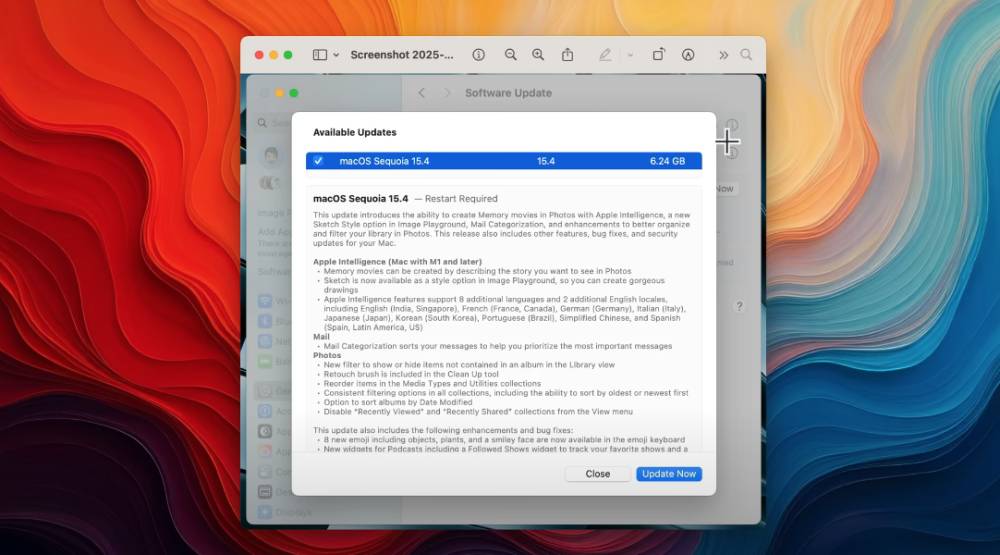This screenshot has height=555, width=1000.
Task: Activate the Markup pen tool
Action: (605, 55)
